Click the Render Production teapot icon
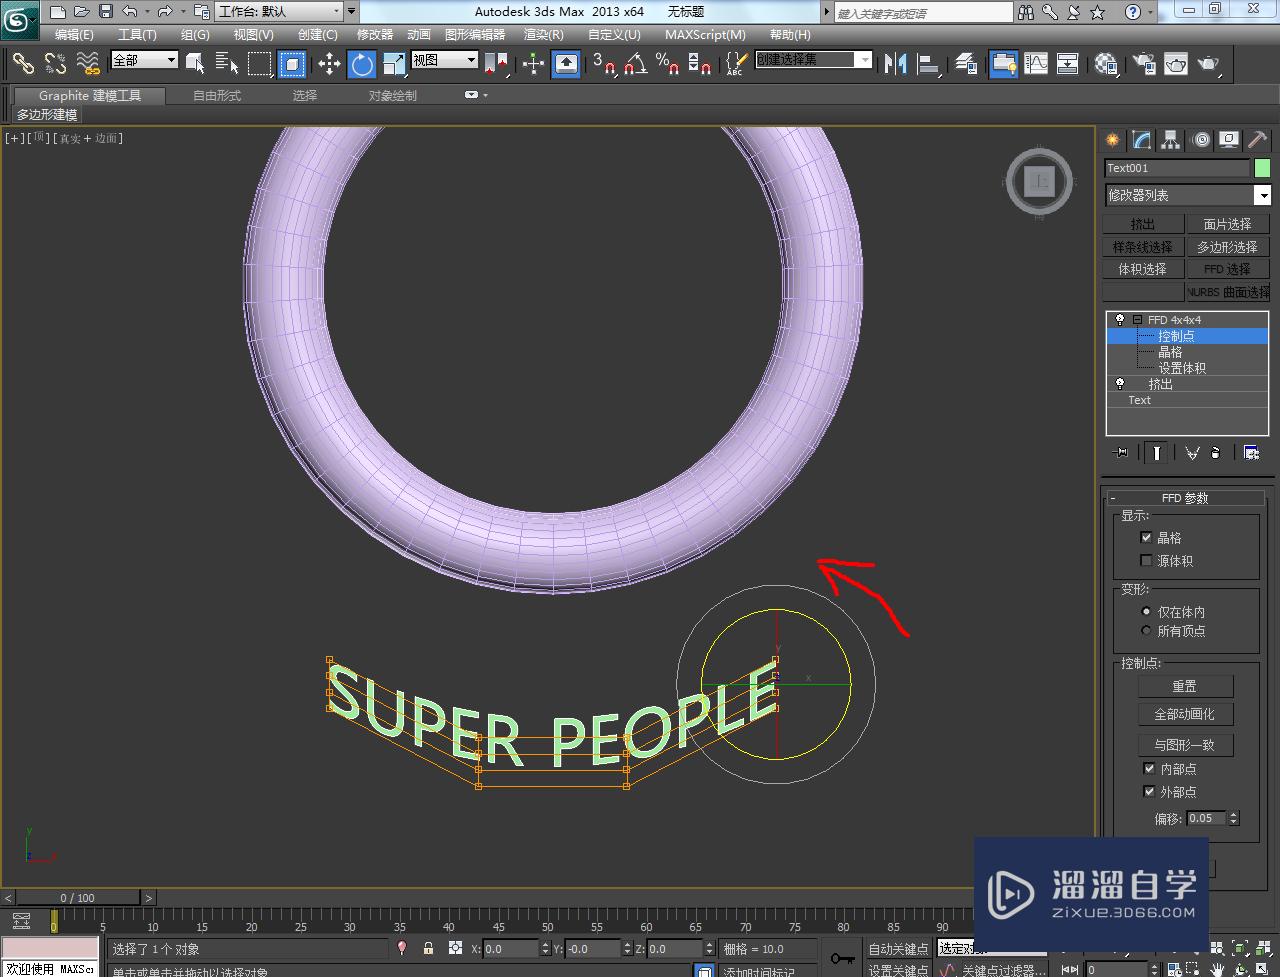 point(1209,64)
